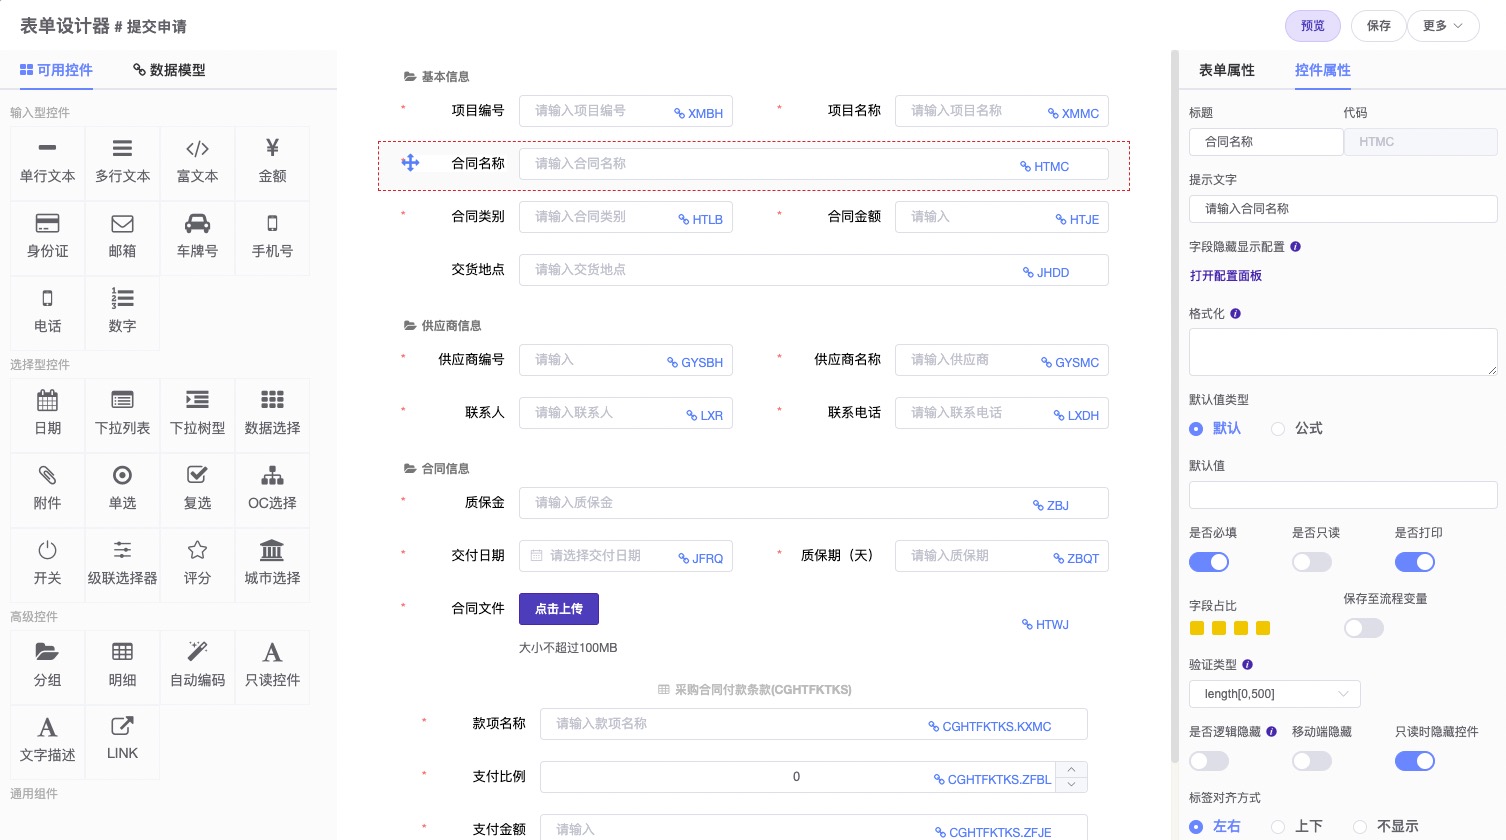Choose 不显示 label alignment

[x=1360, y=827]
